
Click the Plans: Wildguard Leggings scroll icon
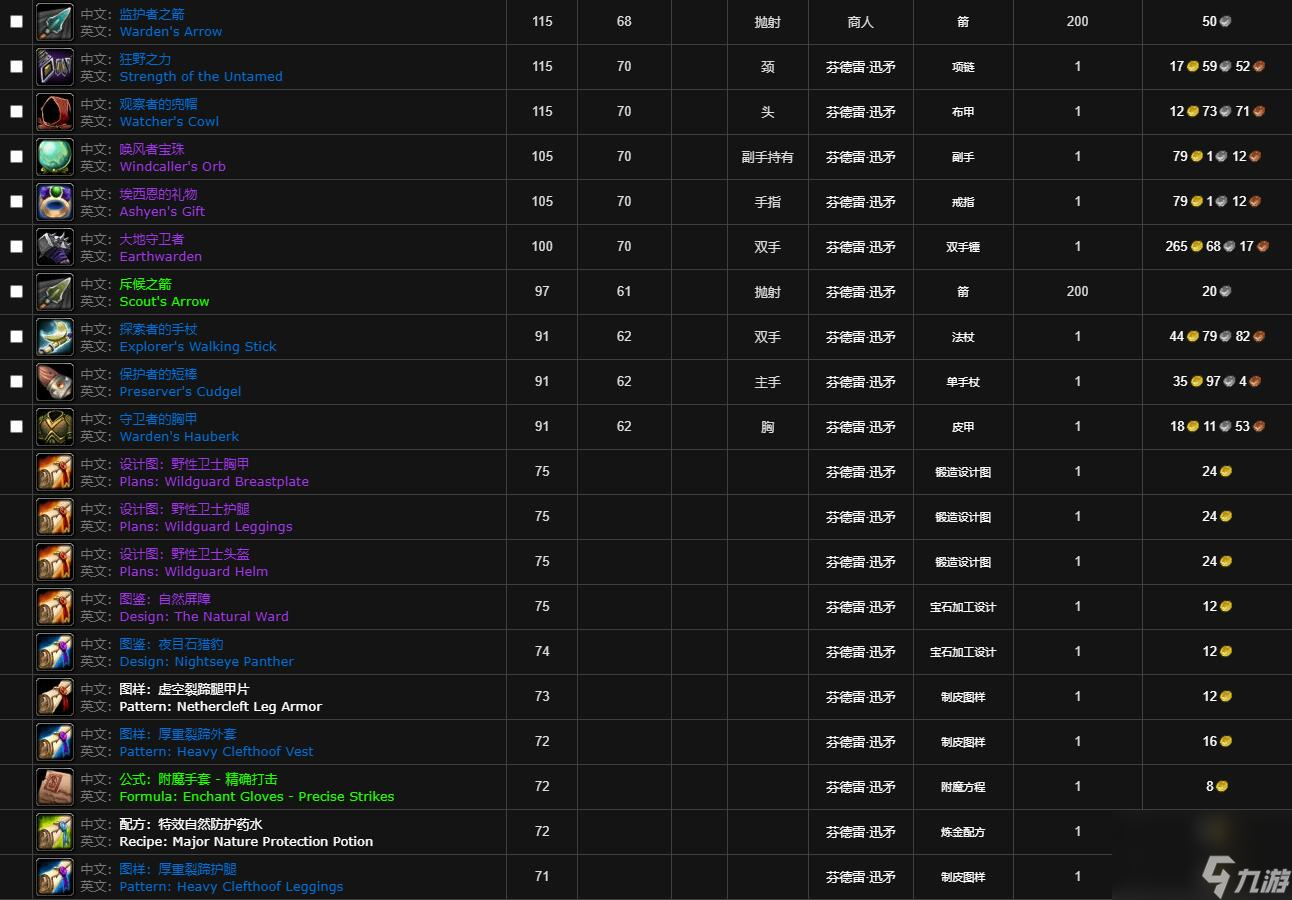pos(54,517)
